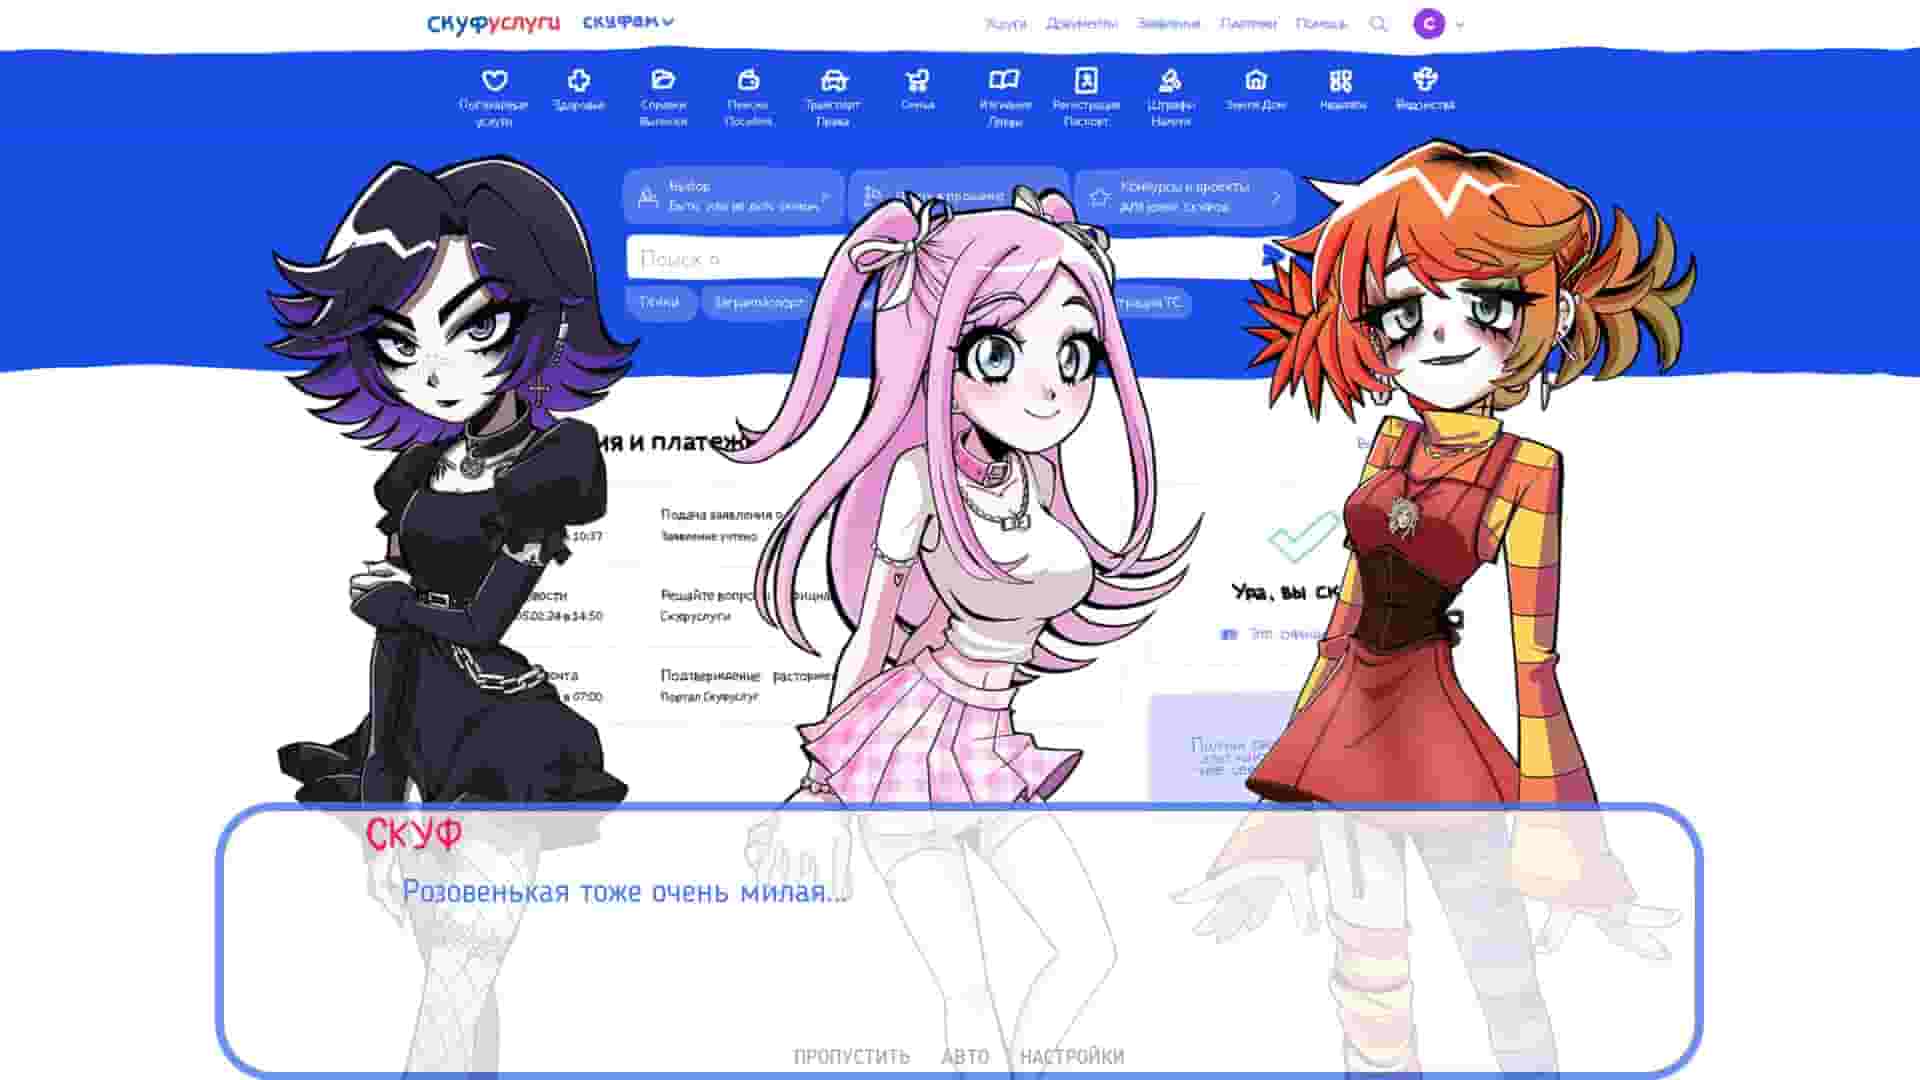The image size is (1920, 1080).
Task: Expand the Конкурсы и проекты card arrow
Action: (x=1278, y=197)
